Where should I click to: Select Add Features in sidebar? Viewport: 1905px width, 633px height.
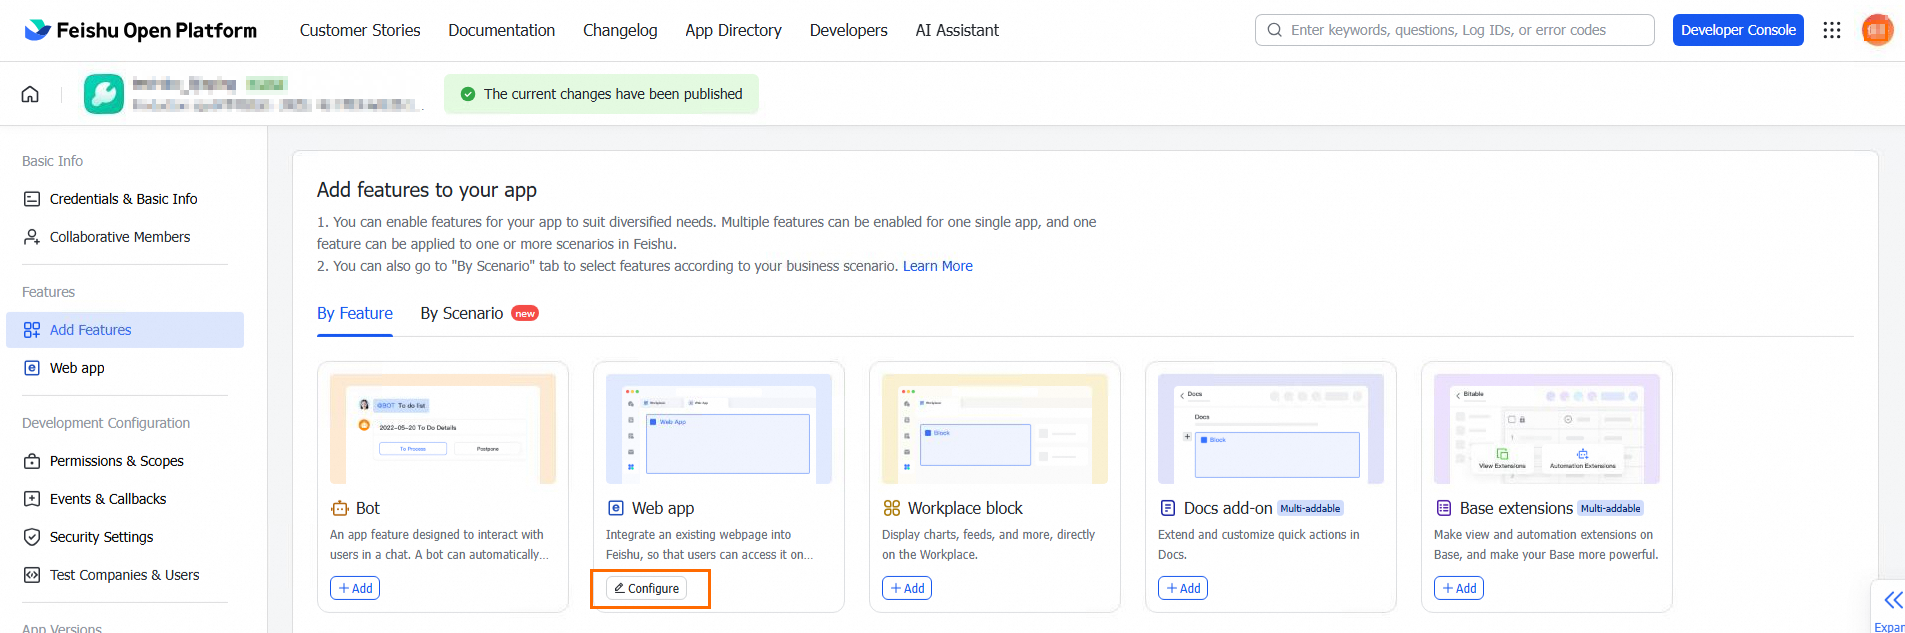point(125,330)
